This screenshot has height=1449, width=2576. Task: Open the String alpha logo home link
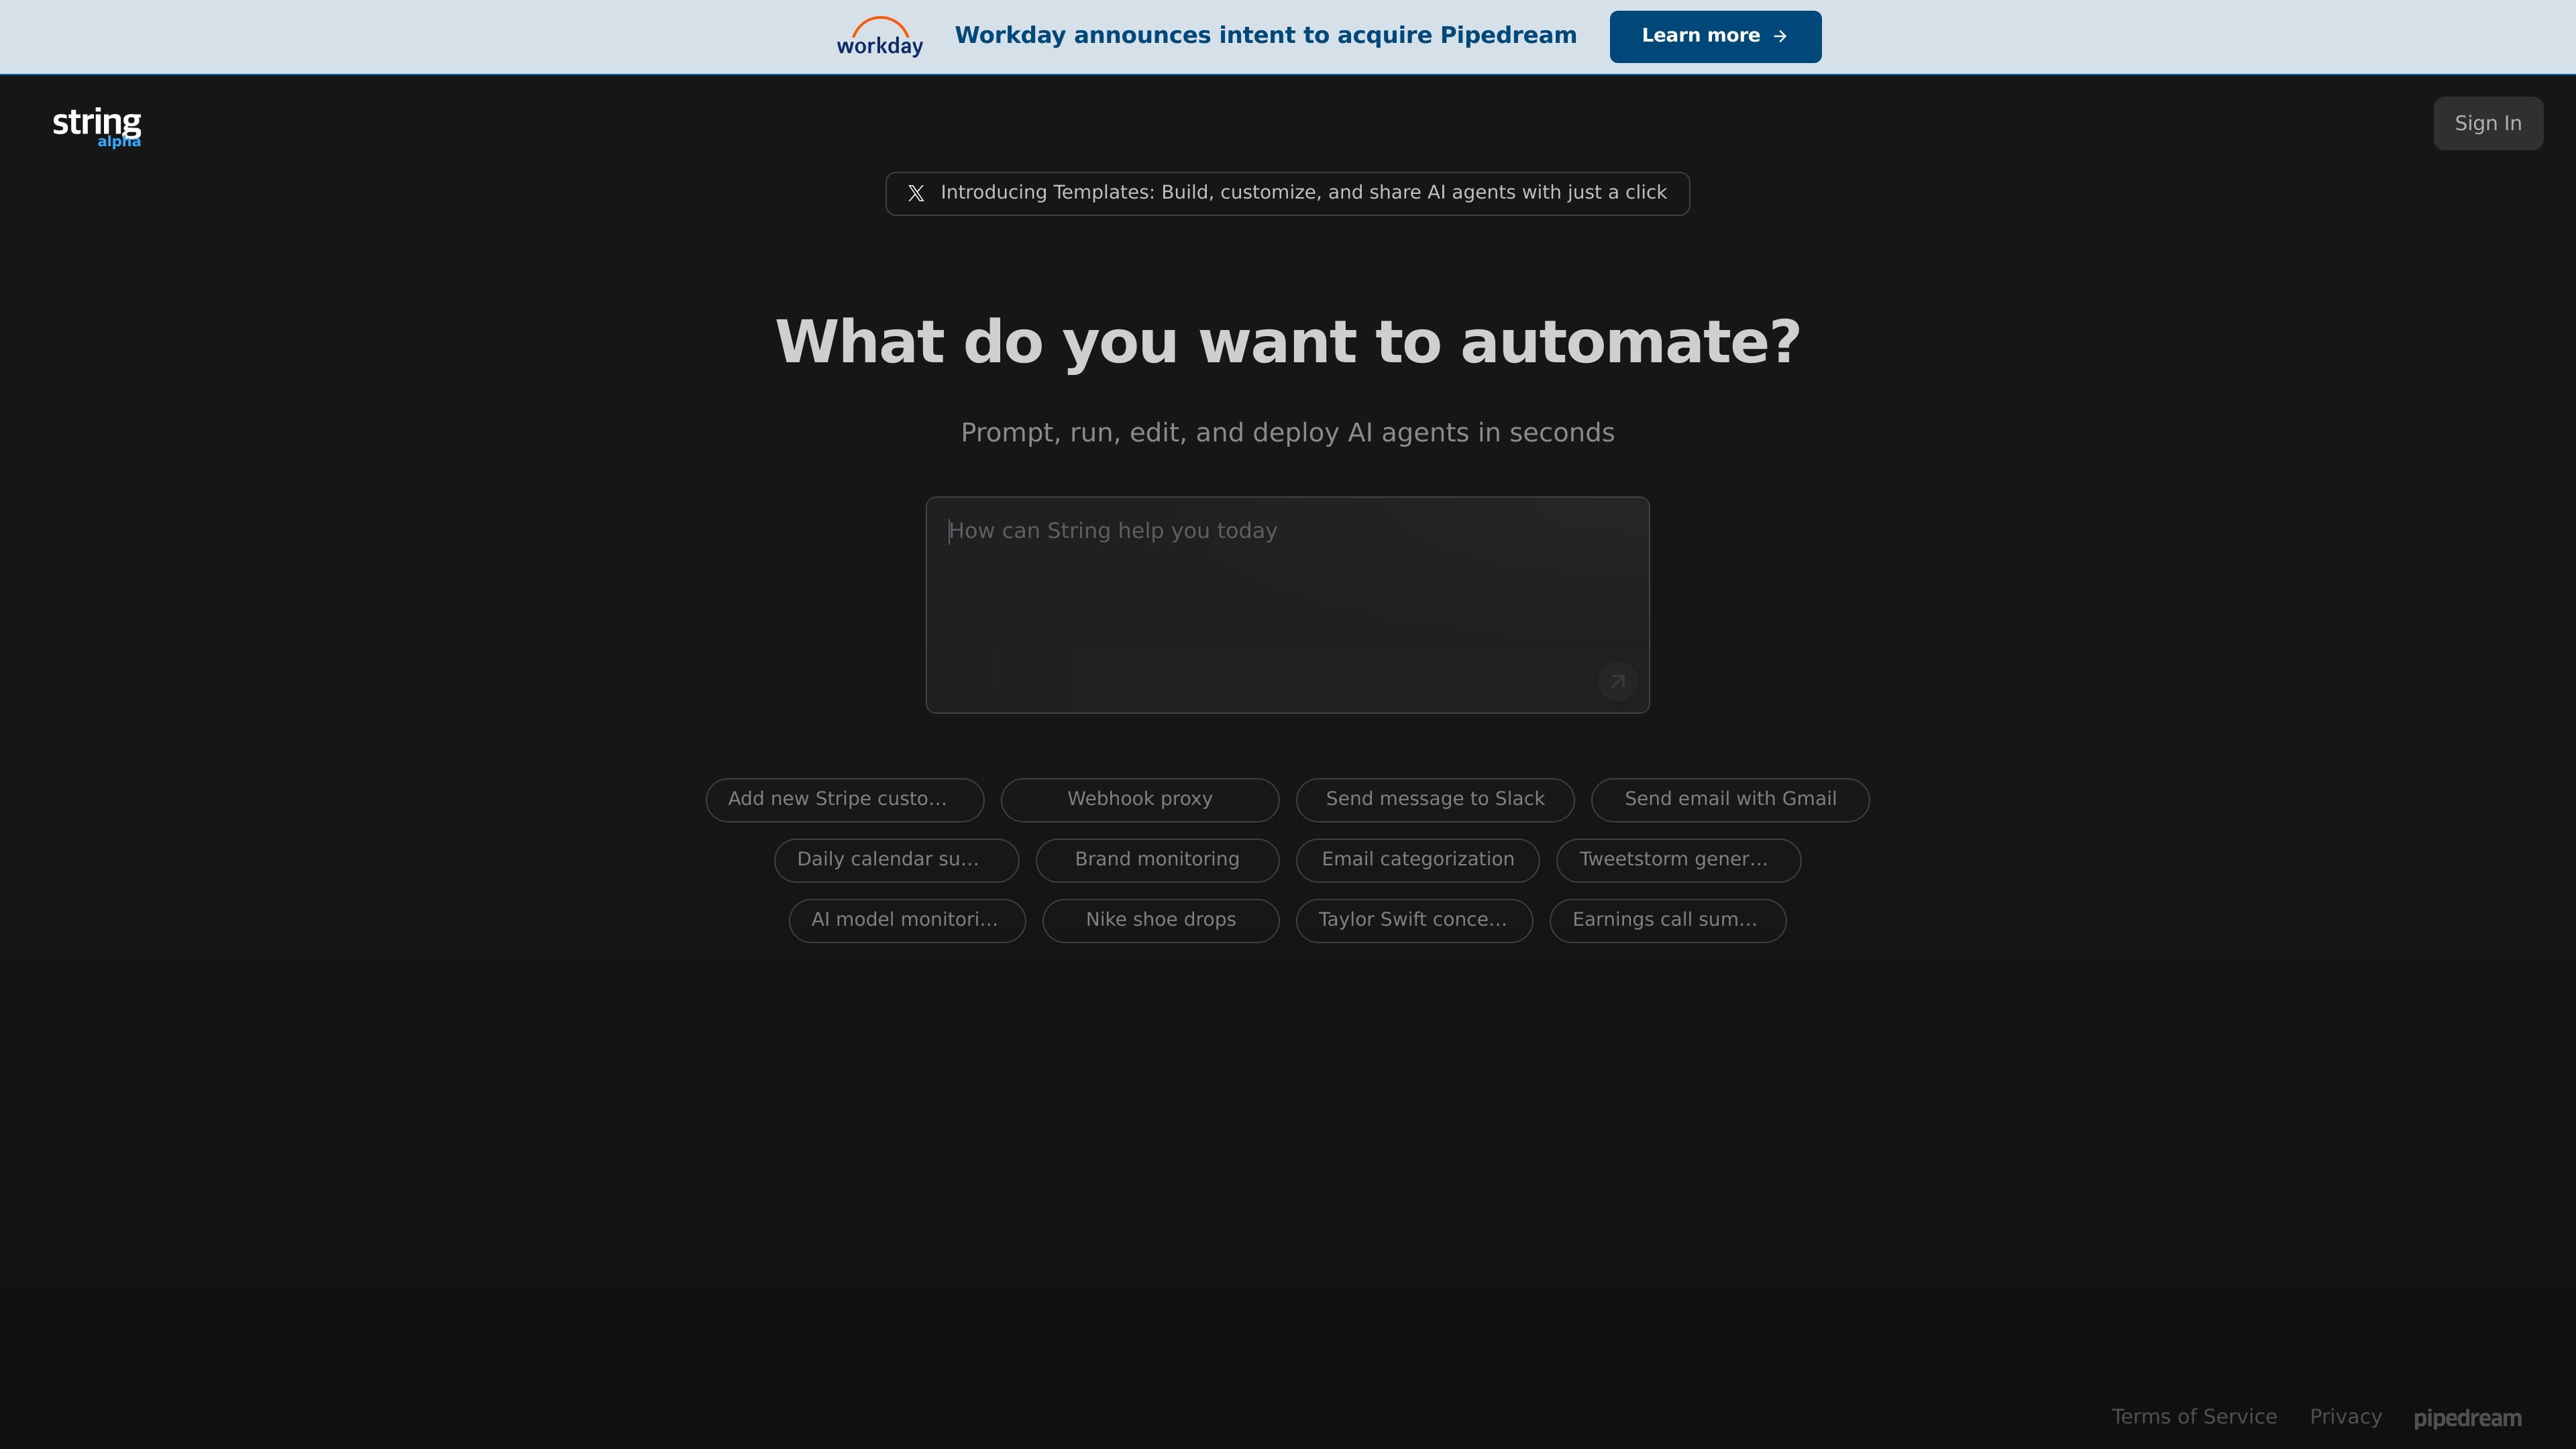tap(97, 127)
